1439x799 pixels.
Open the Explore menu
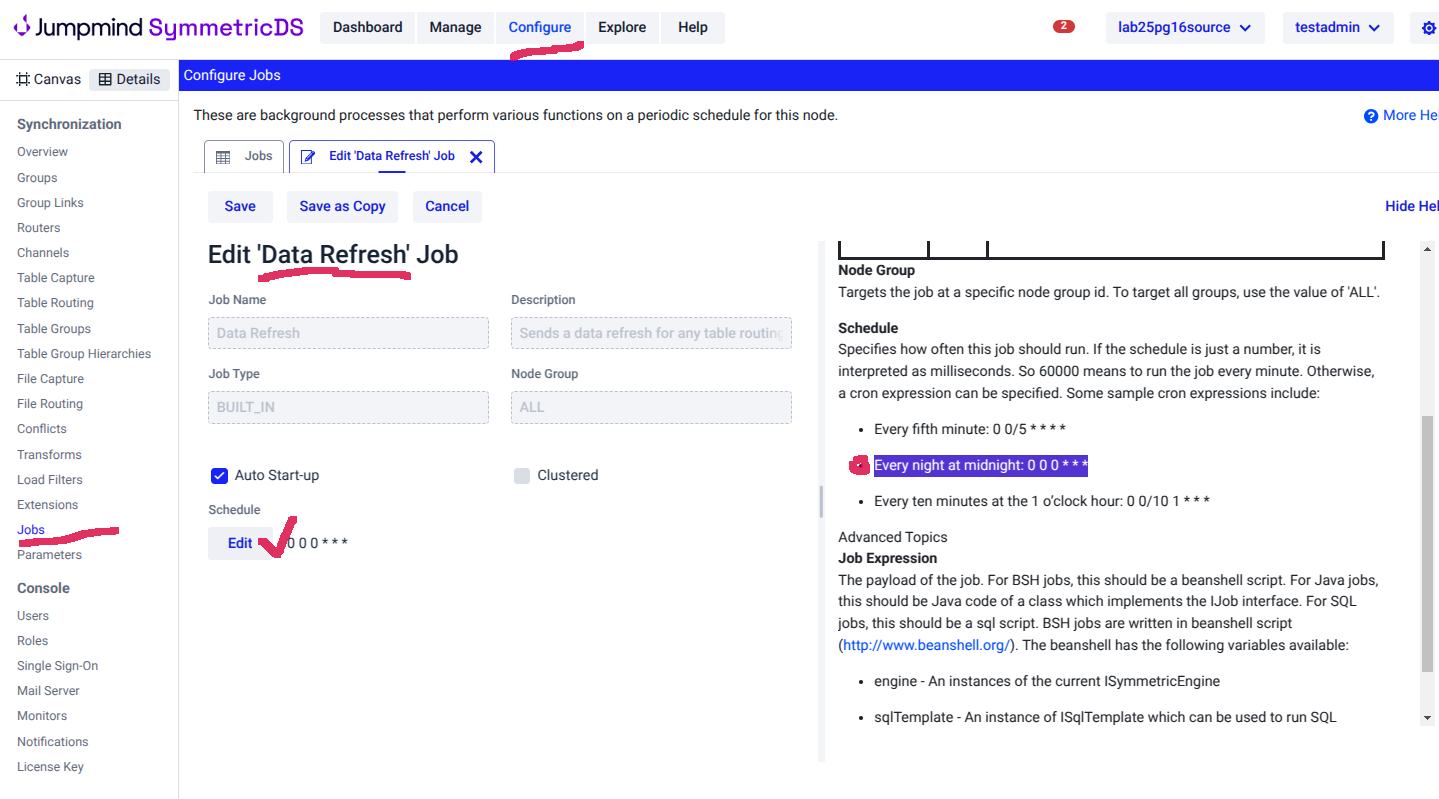[622, 28]
